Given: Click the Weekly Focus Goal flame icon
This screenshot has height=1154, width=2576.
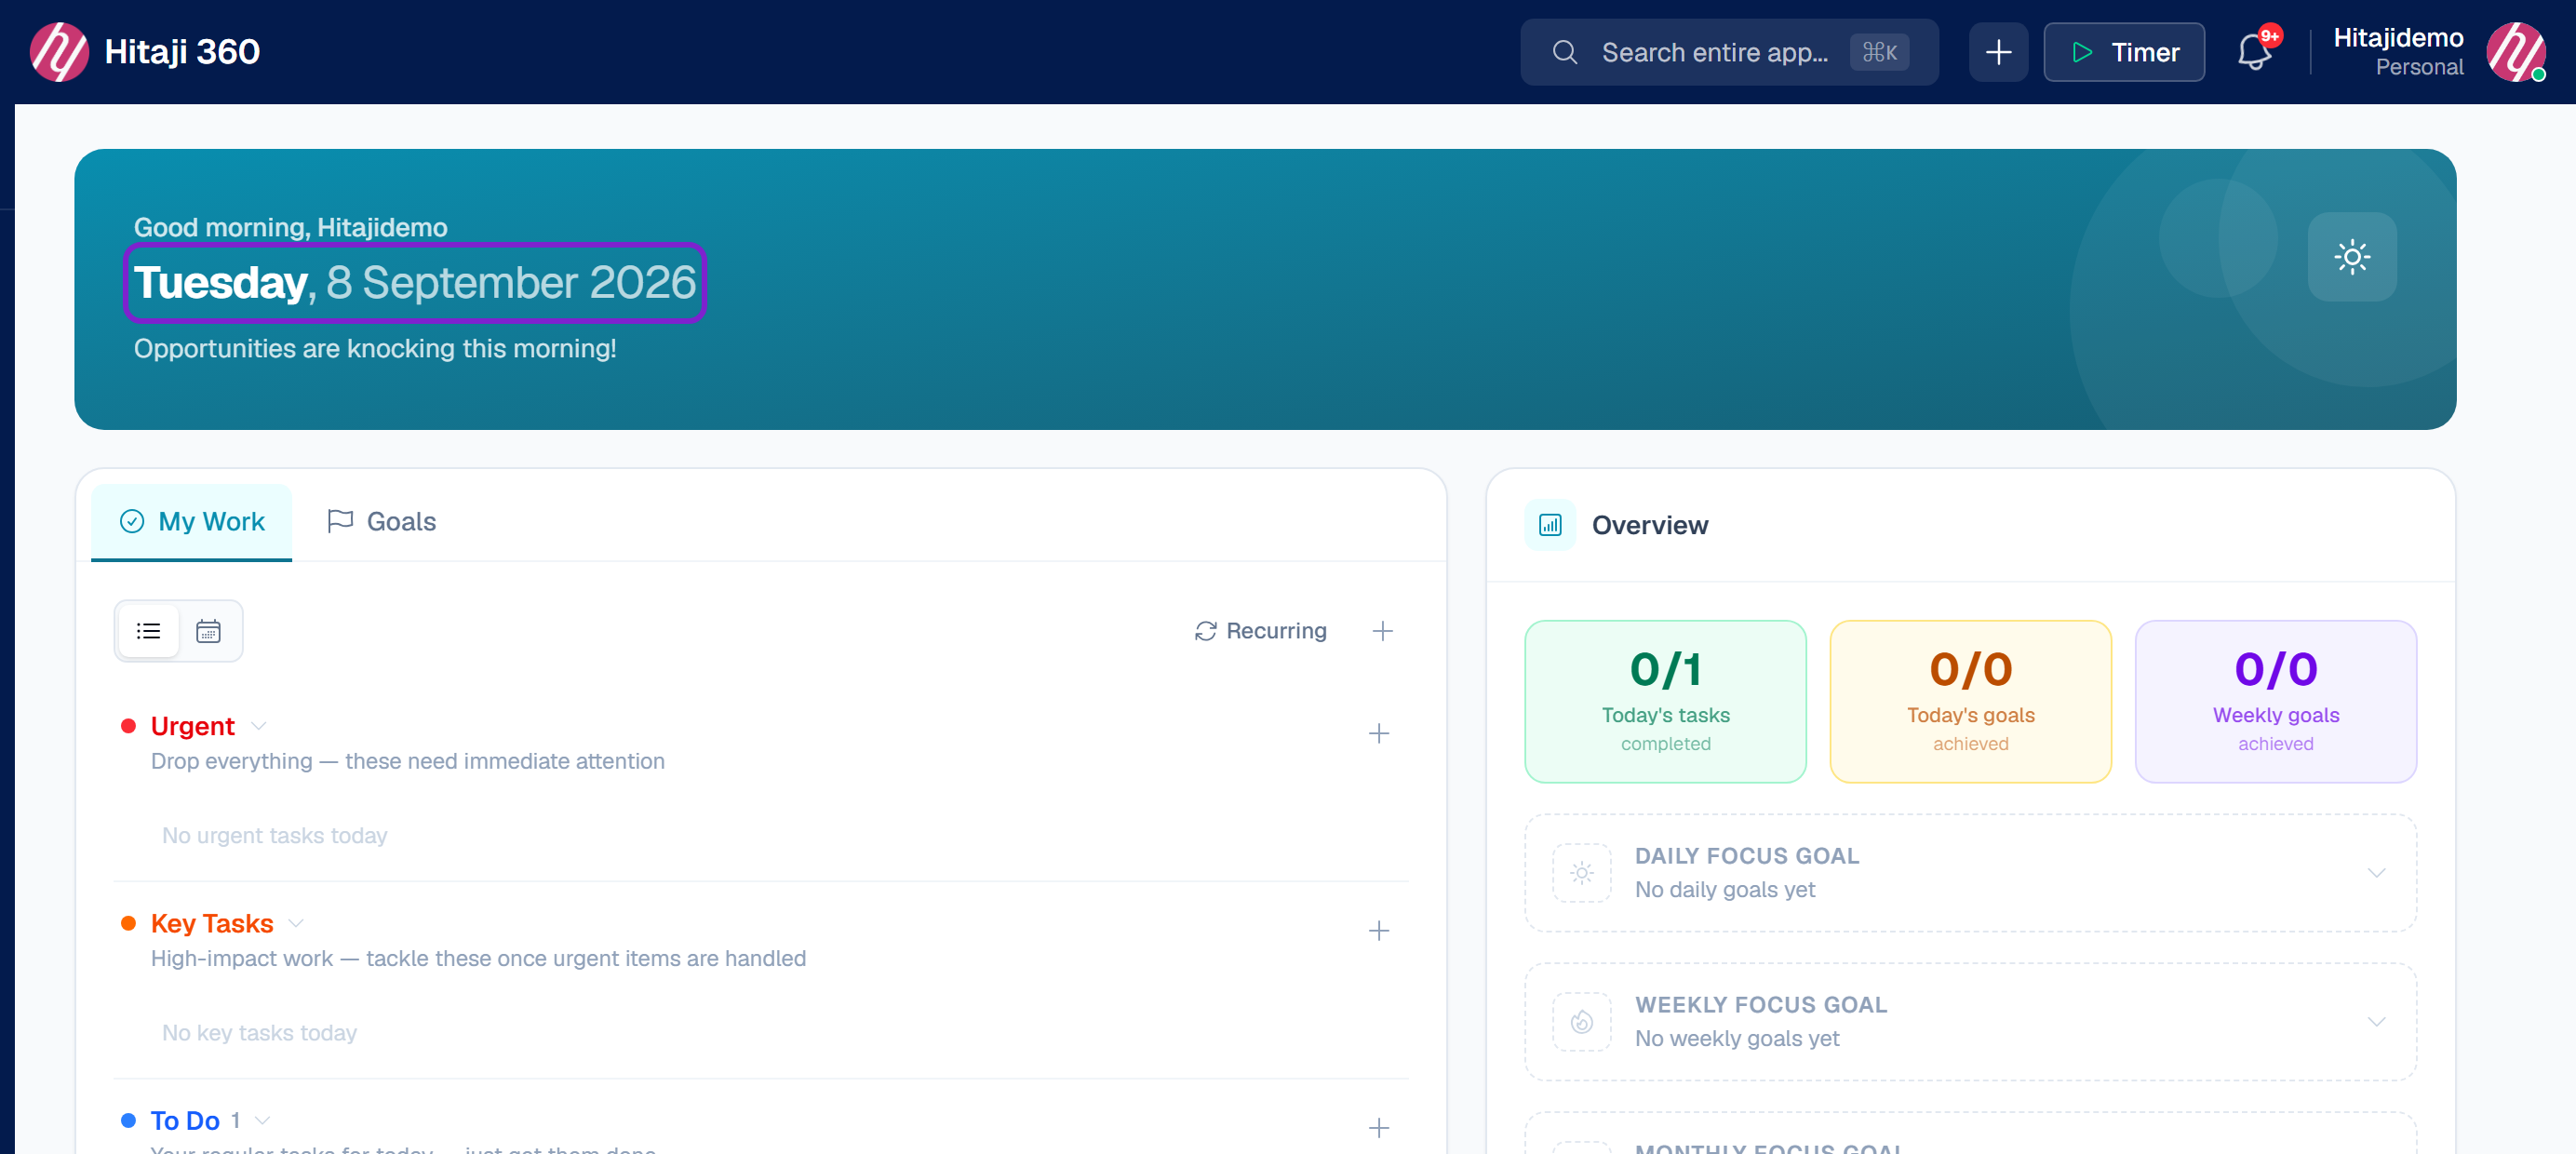Looking at the screenshot, I should click(1581, 1022).
